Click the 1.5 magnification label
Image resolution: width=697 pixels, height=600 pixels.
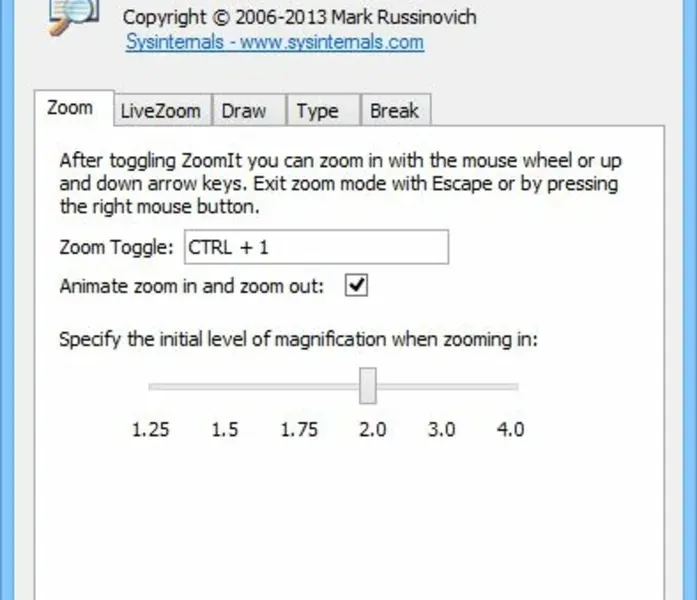225,430
